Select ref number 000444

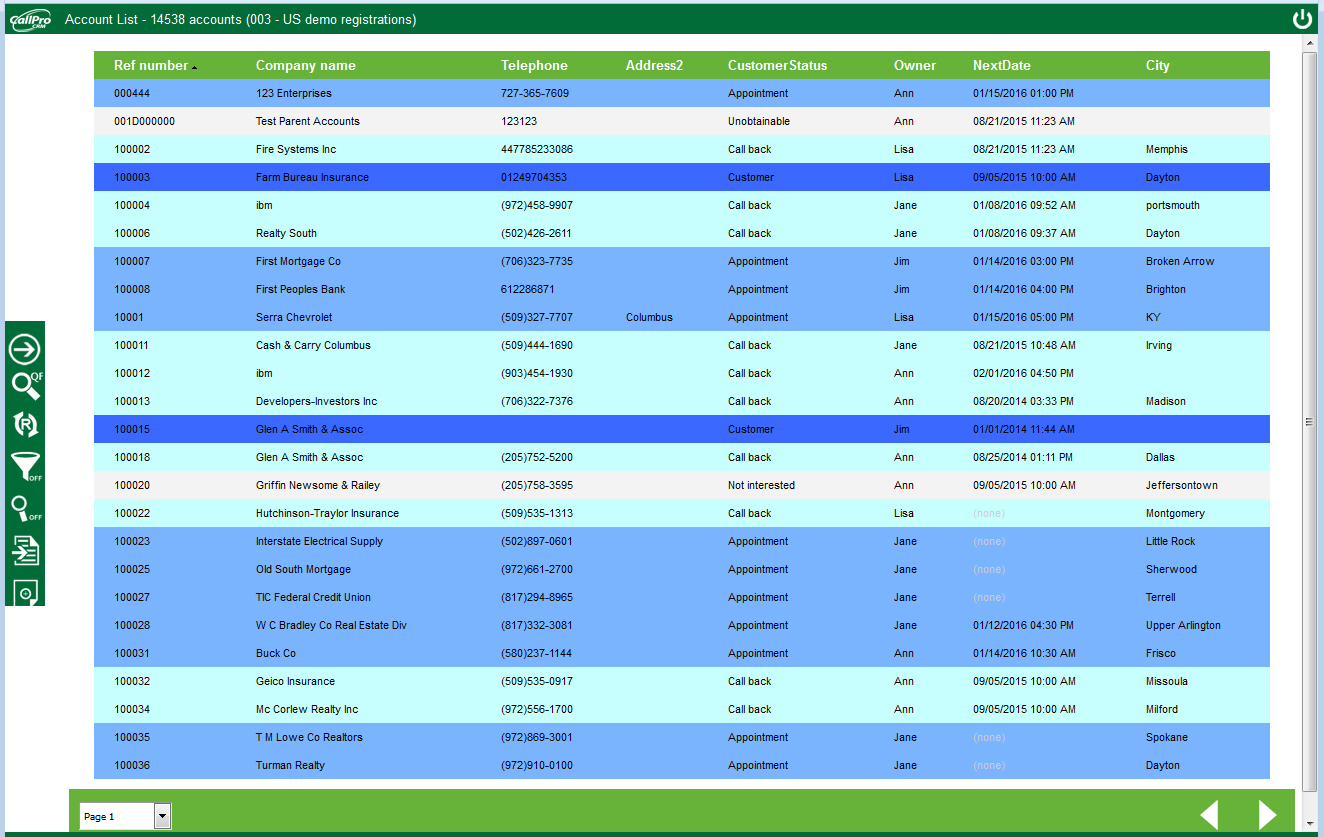131,93
